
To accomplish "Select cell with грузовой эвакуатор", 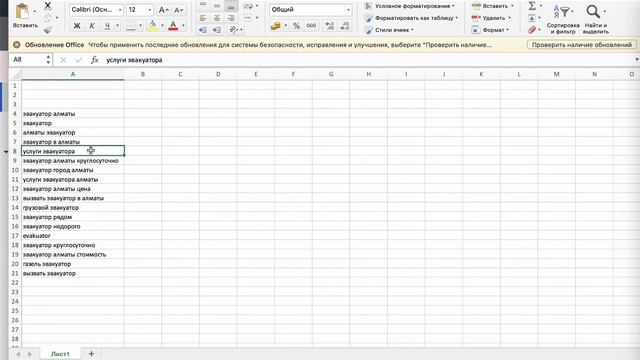I will tap(73, 207).
